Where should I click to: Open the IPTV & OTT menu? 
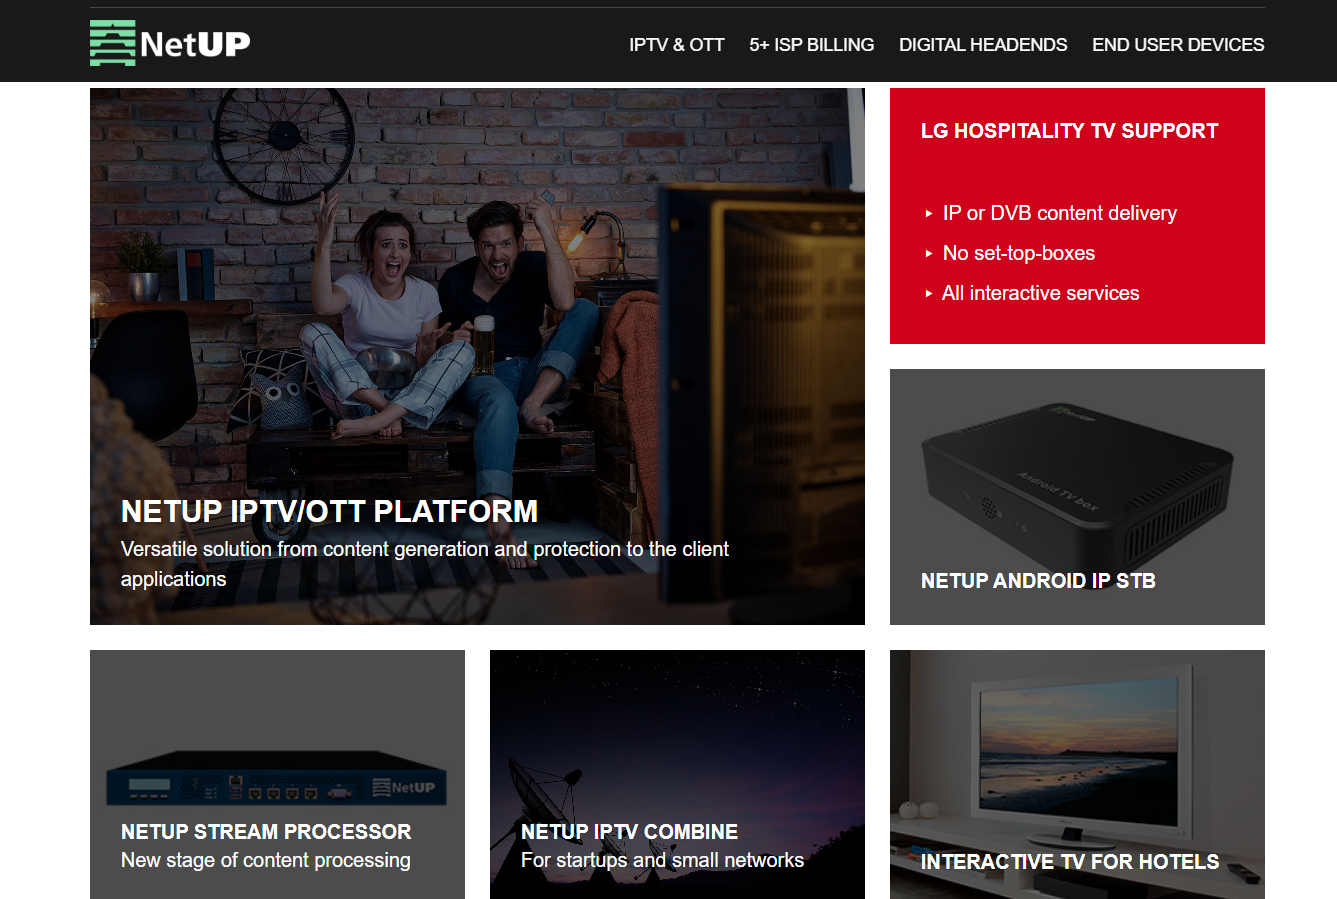[676, 45]
